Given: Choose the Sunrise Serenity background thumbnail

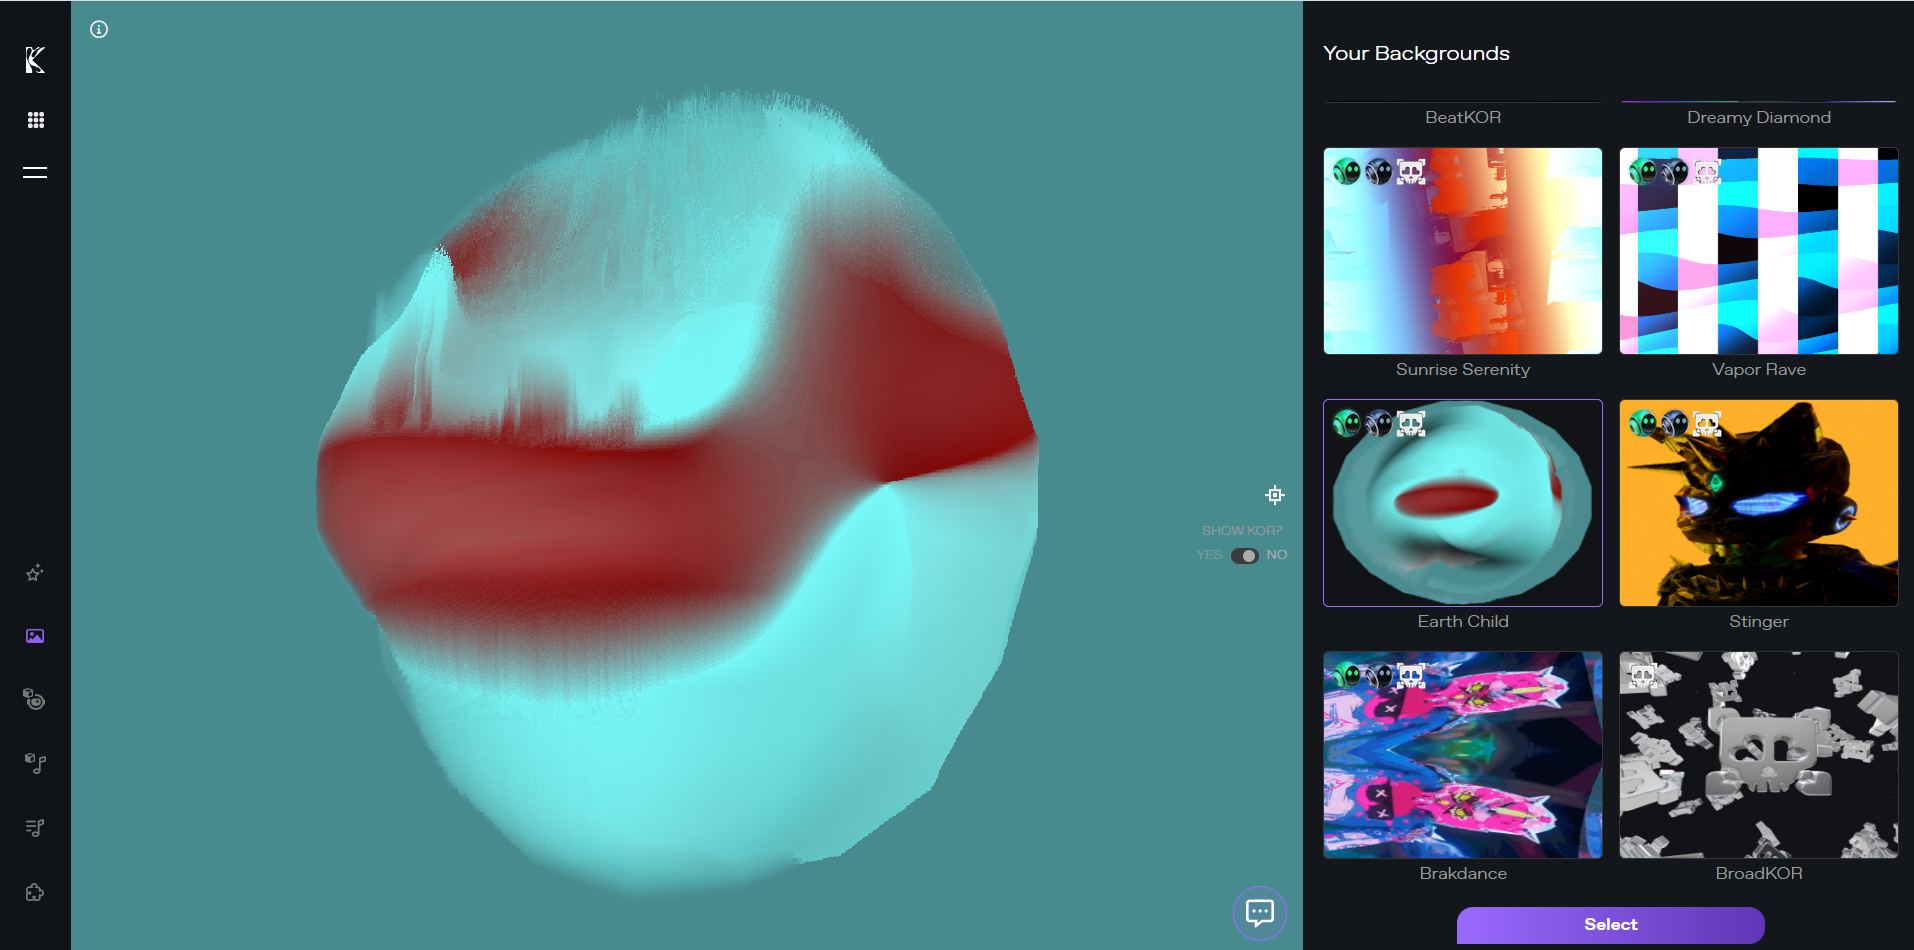Looking at the screenshot, I should [1462, 251].
